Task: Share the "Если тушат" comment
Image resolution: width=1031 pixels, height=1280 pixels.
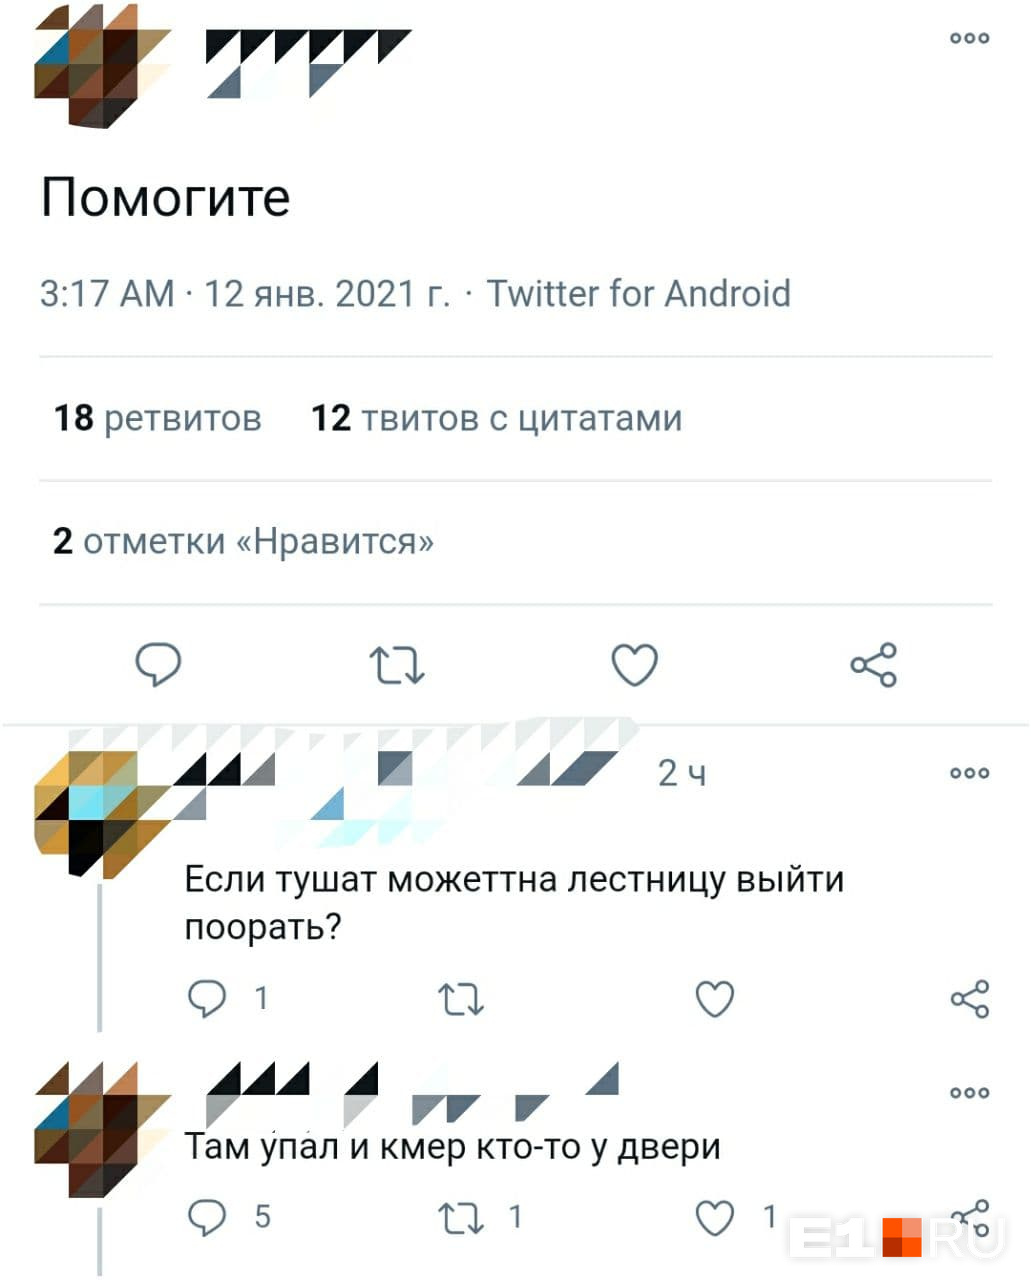Action: 970,998
